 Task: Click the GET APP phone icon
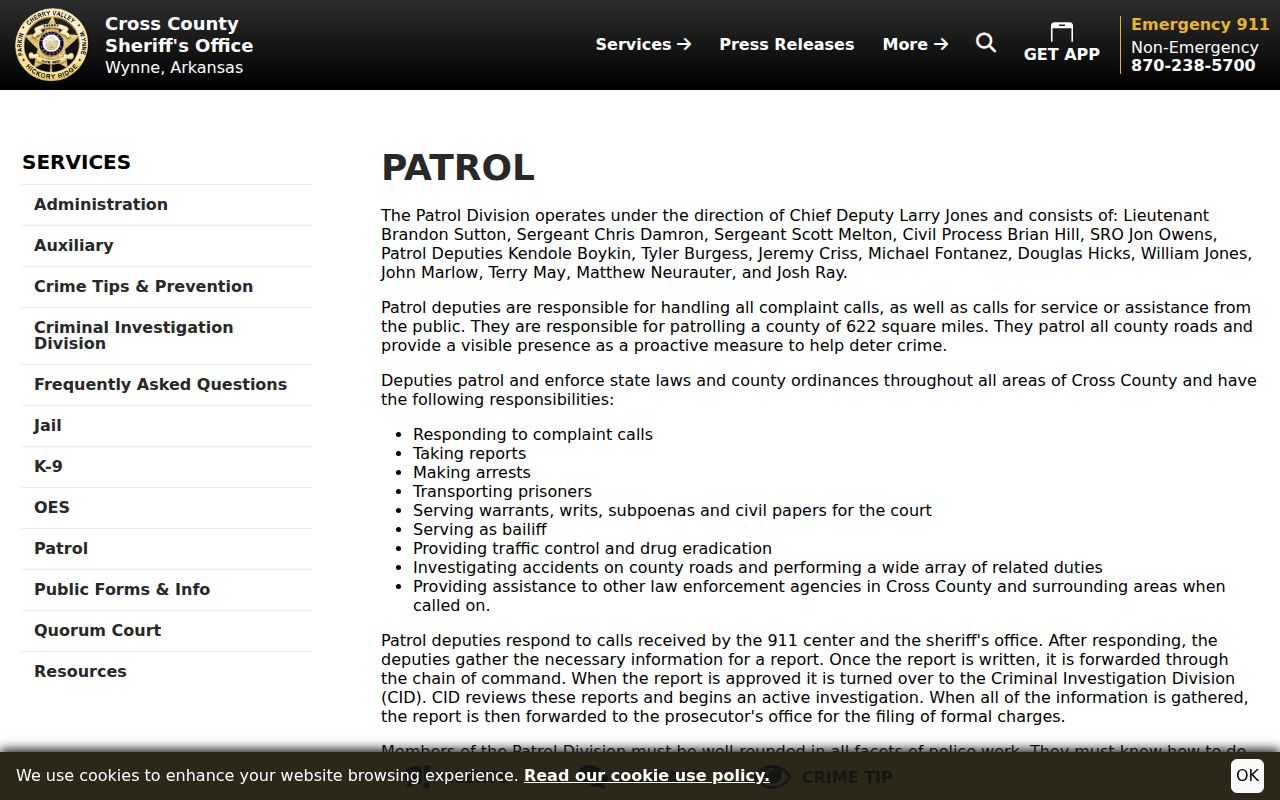[1061, 32]
